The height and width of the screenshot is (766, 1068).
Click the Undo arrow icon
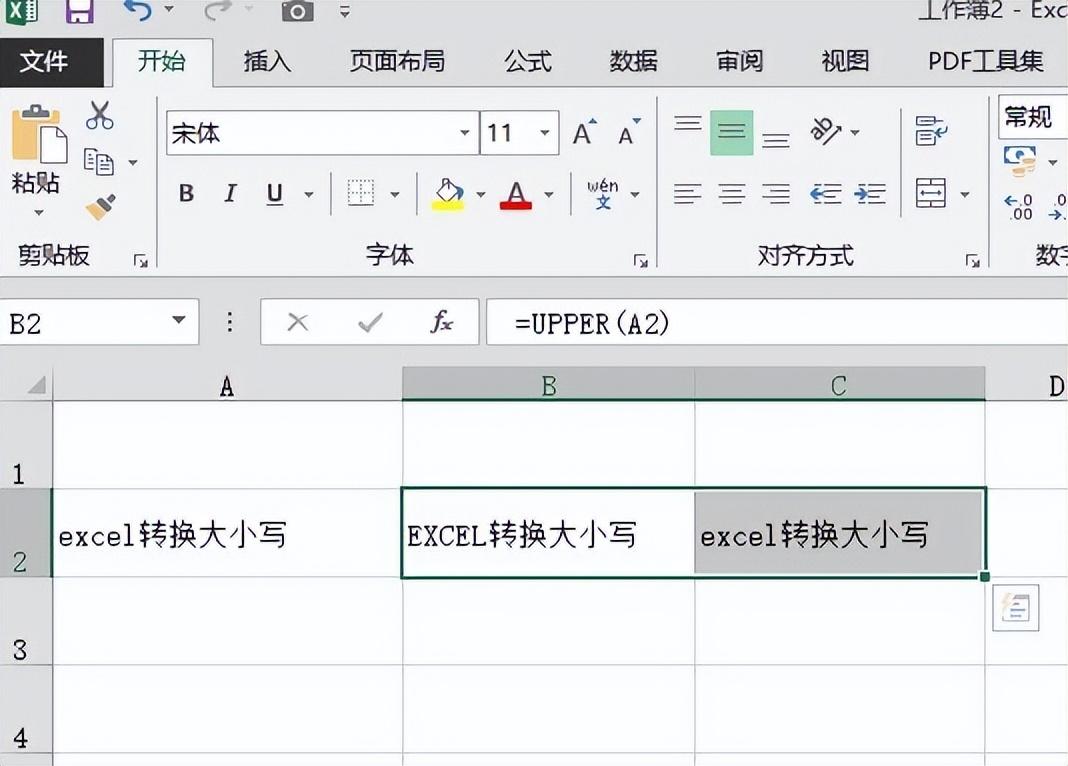pos(138,10)
